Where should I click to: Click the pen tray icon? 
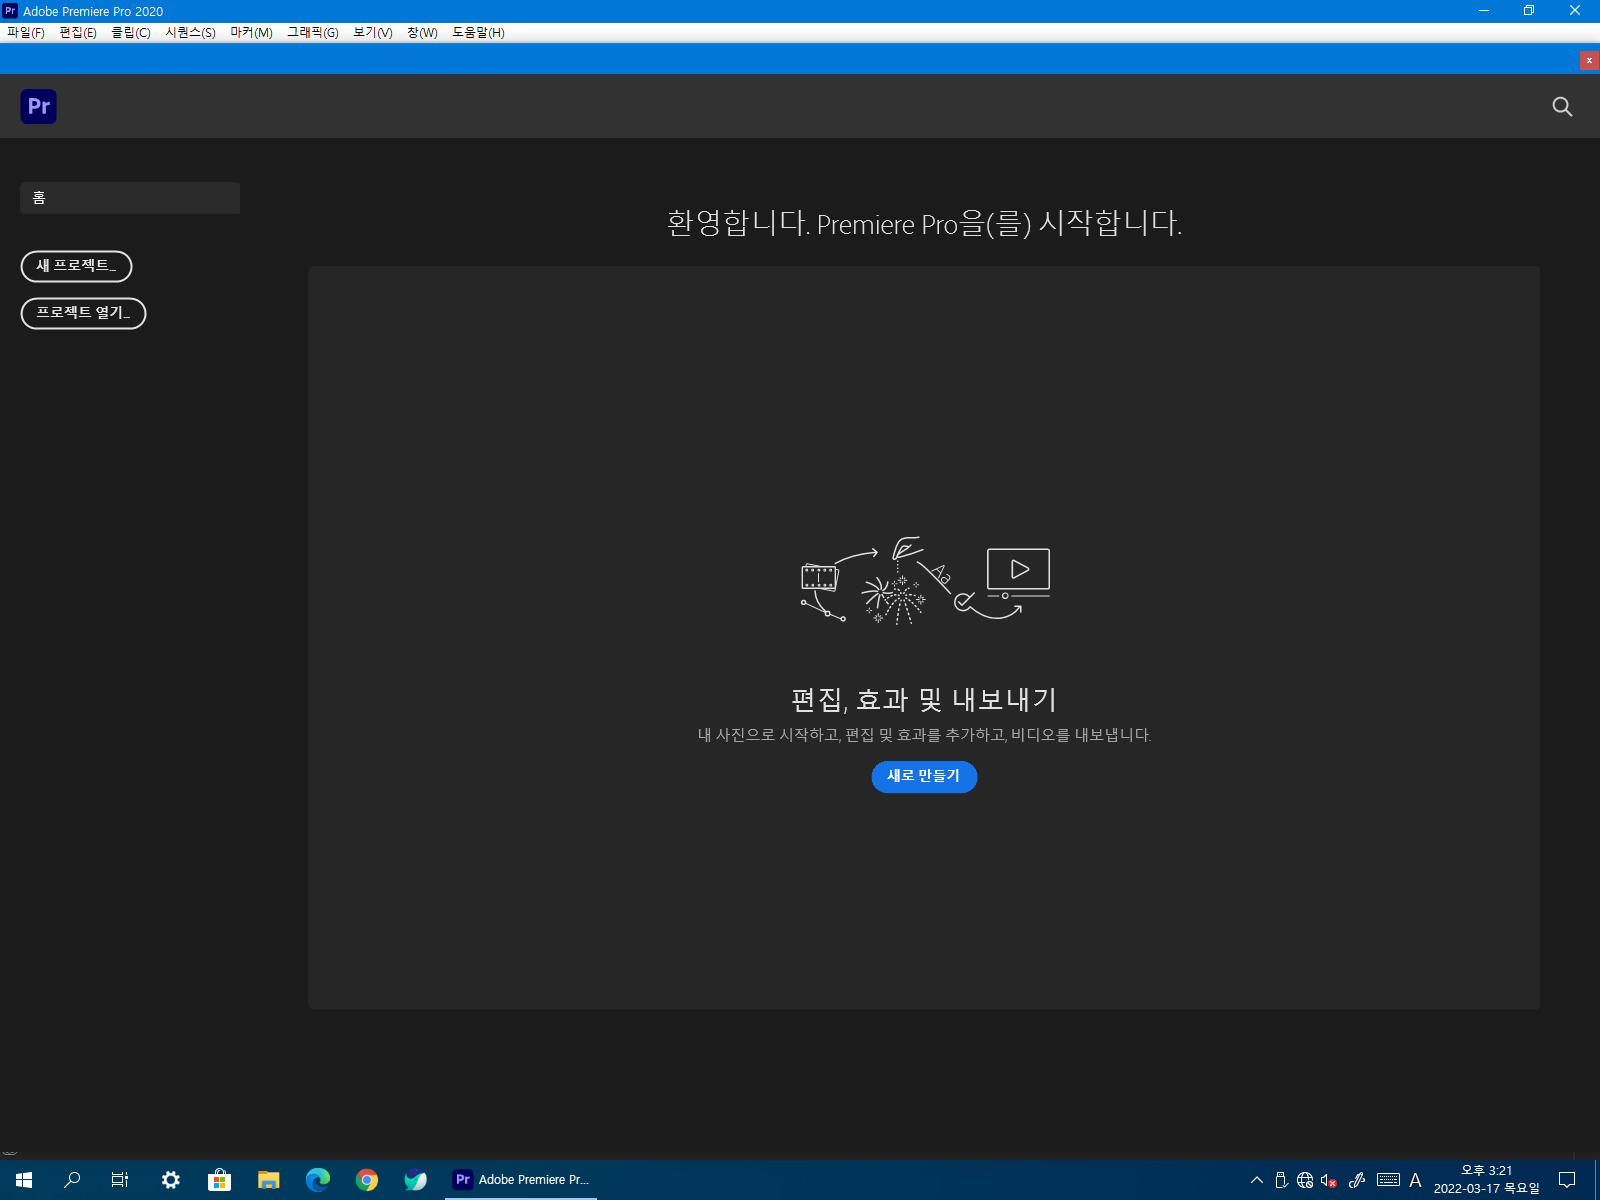tap(1357, 1180)
